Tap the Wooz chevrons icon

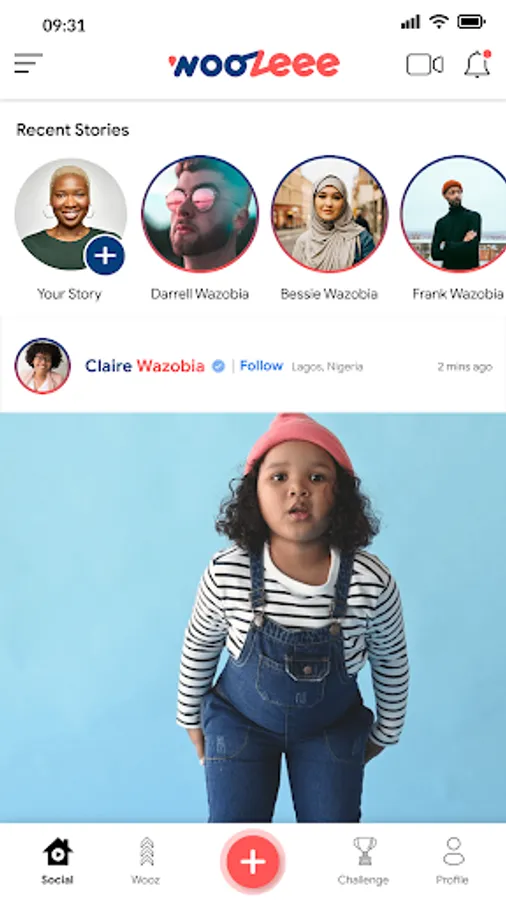tap(146, 851)
